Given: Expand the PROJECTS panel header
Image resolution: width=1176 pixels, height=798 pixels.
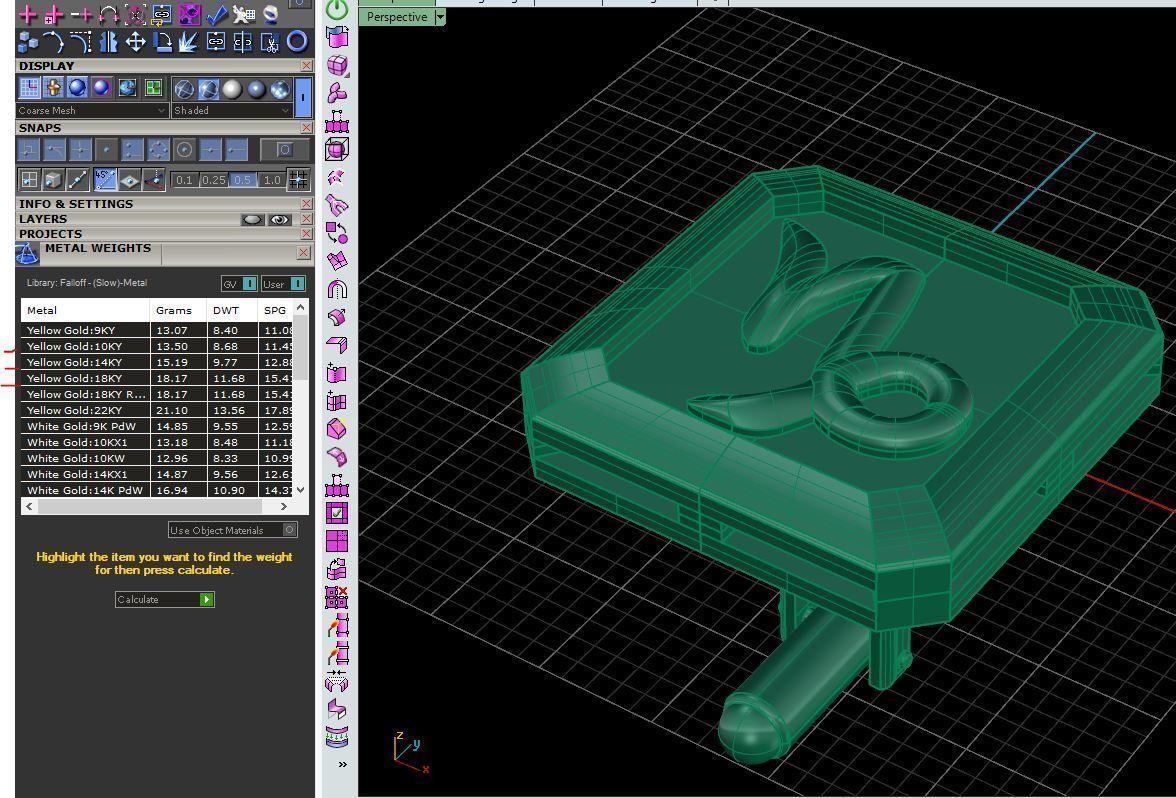Looking at the screenshot, I should pos(158,234).
